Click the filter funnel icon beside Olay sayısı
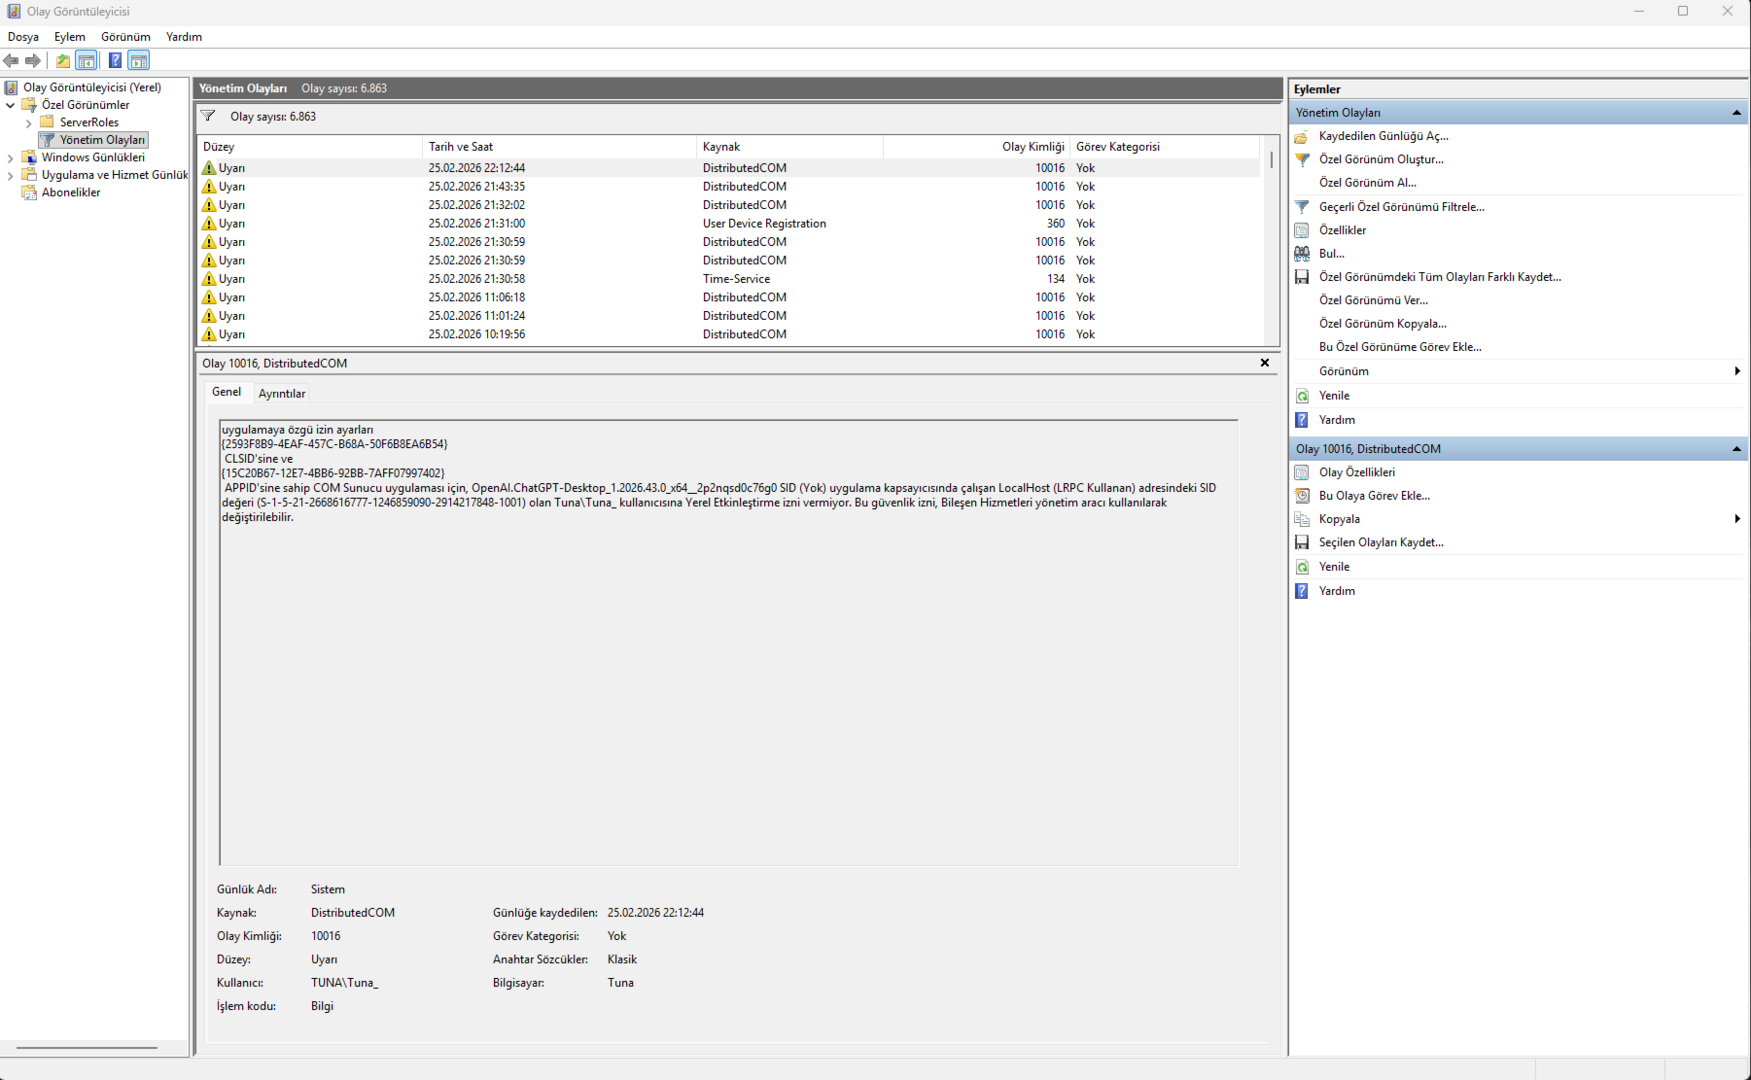1751x1080 pixels. [208, 116]
